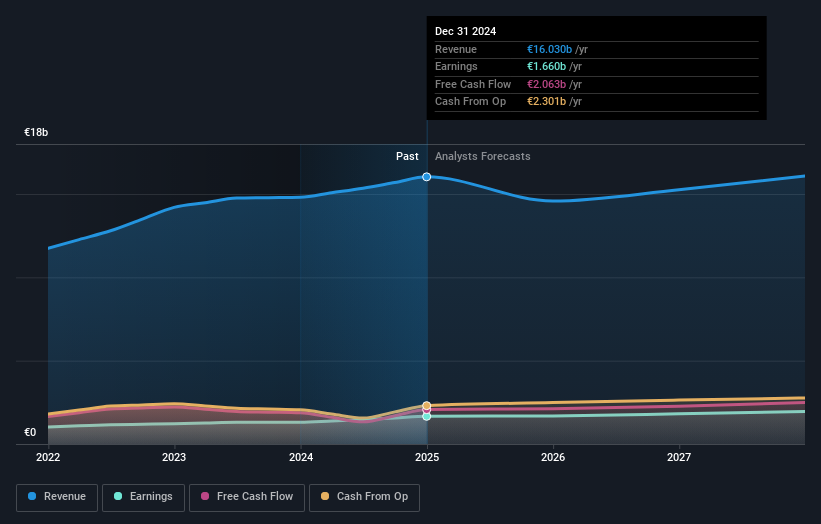Click the tooltip Revenue row label
The image size is (821, 524).
[x=456, y=49]
